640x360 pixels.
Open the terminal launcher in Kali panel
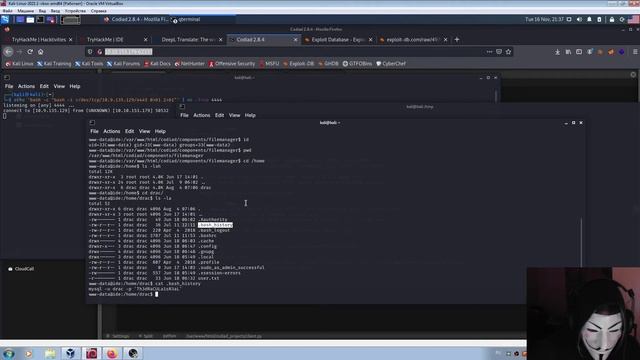coord(40,20)
